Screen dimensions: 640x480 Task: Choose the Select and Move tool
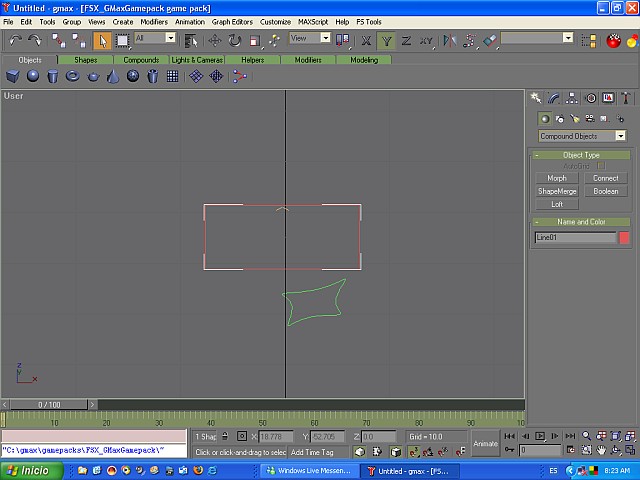(x=214, y=40)
